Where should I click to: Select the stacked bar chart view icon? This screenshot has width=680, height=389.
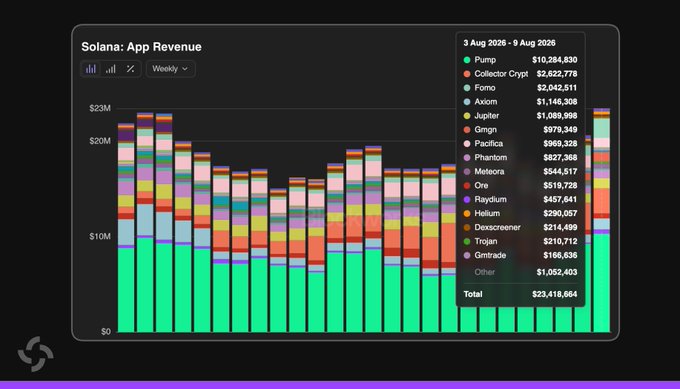click(91, 69)
